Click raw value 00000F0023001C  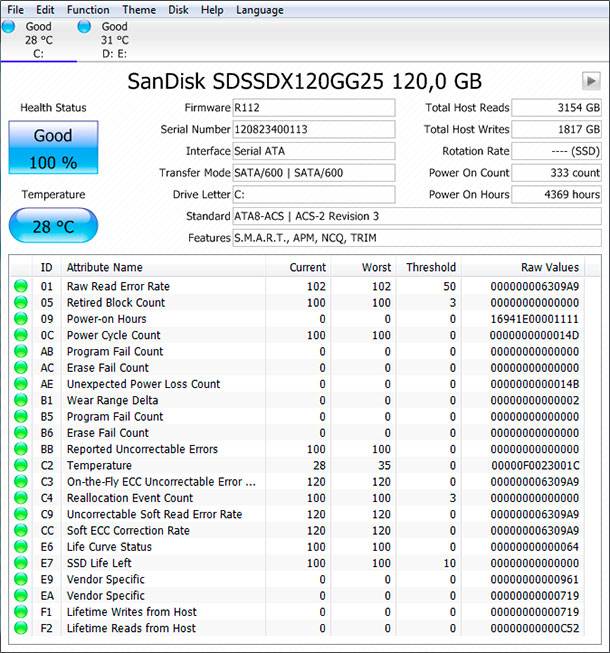tap(535, 465)
